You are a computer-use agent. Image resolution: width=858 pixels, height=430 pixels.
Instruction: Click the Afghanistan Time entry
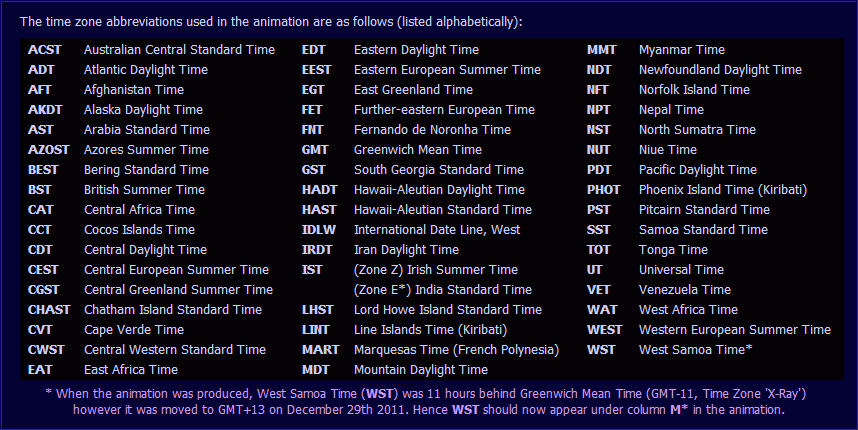coord(134,90)
